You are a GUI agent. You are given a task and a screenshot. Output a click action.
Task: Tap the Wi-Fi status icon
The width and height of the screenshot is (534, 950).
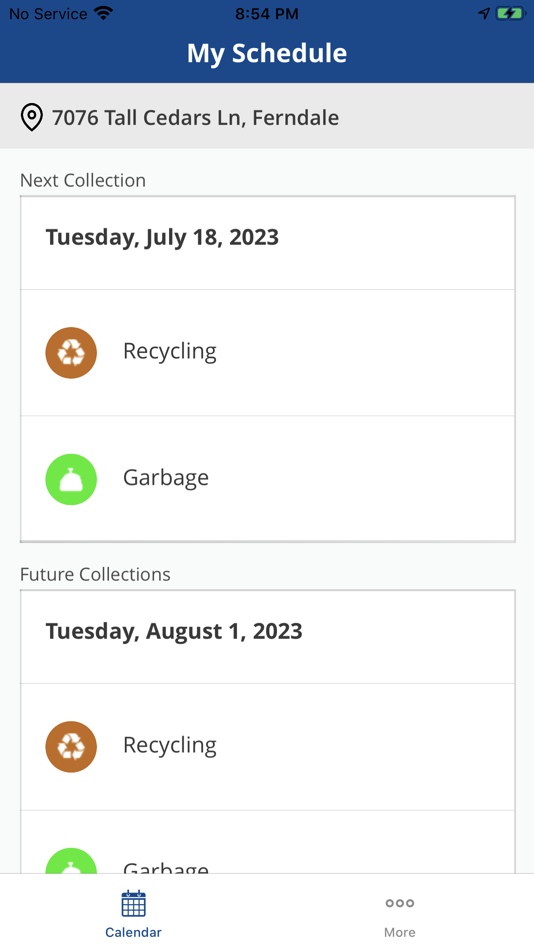click(104, 13)
